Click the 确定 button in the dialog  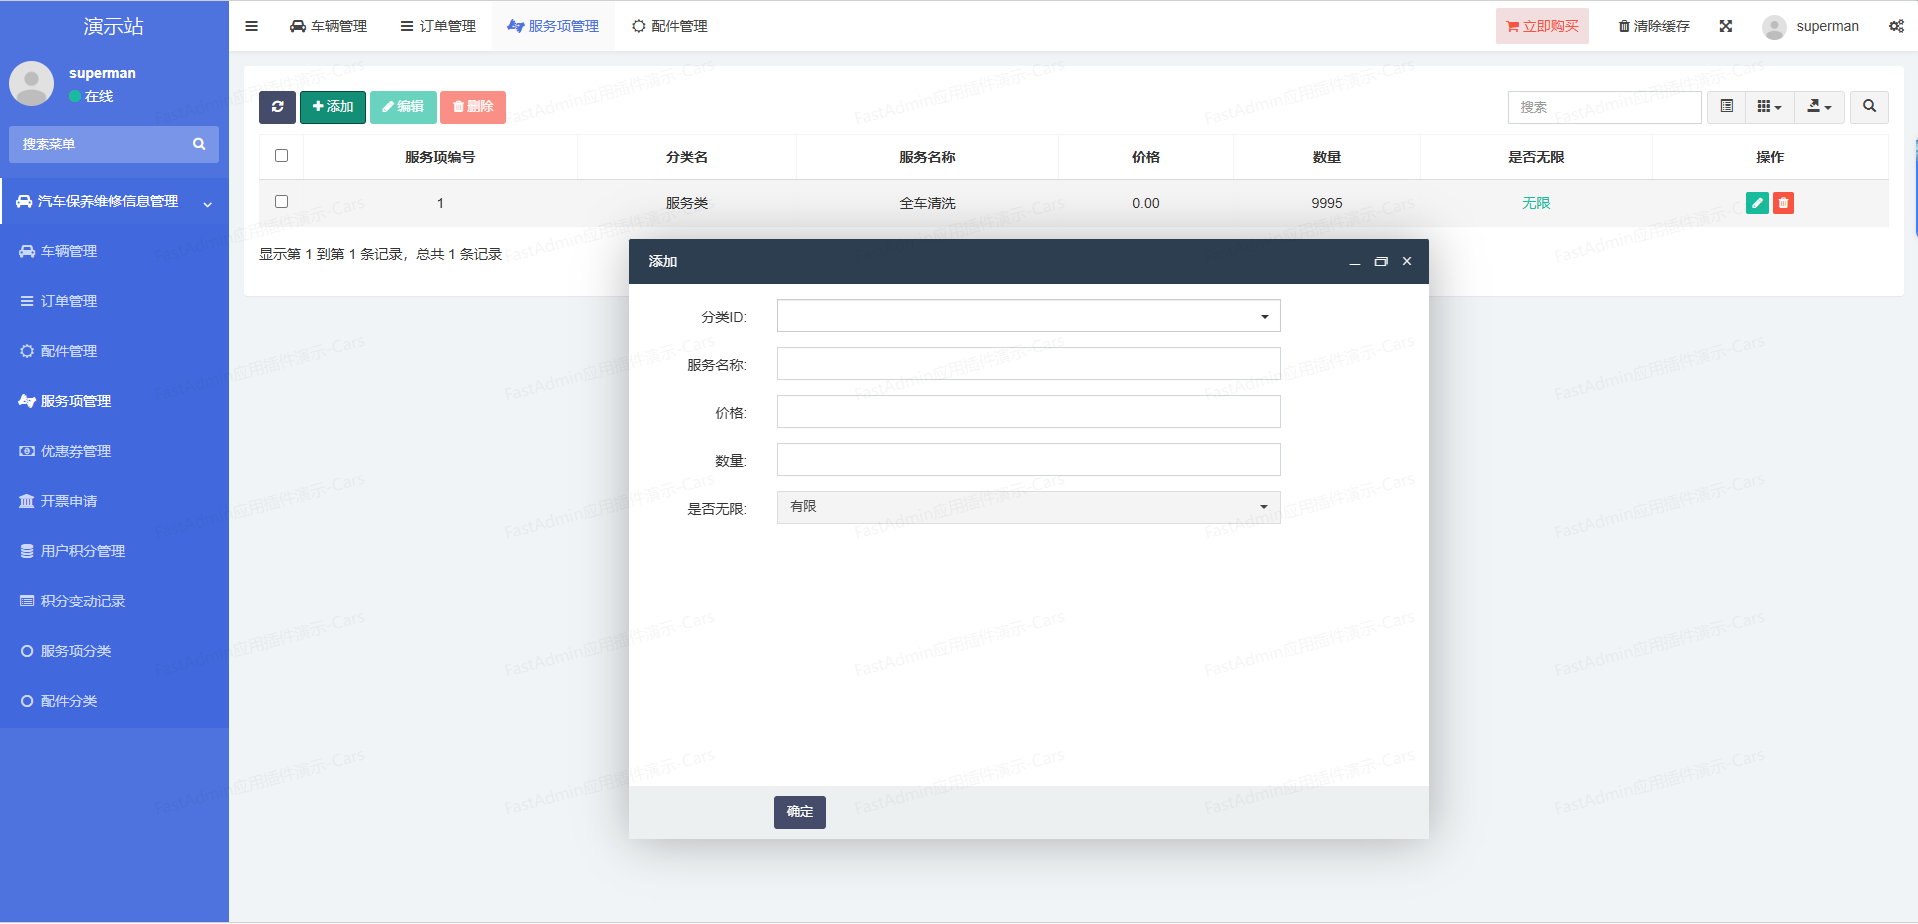click(799, 812)
